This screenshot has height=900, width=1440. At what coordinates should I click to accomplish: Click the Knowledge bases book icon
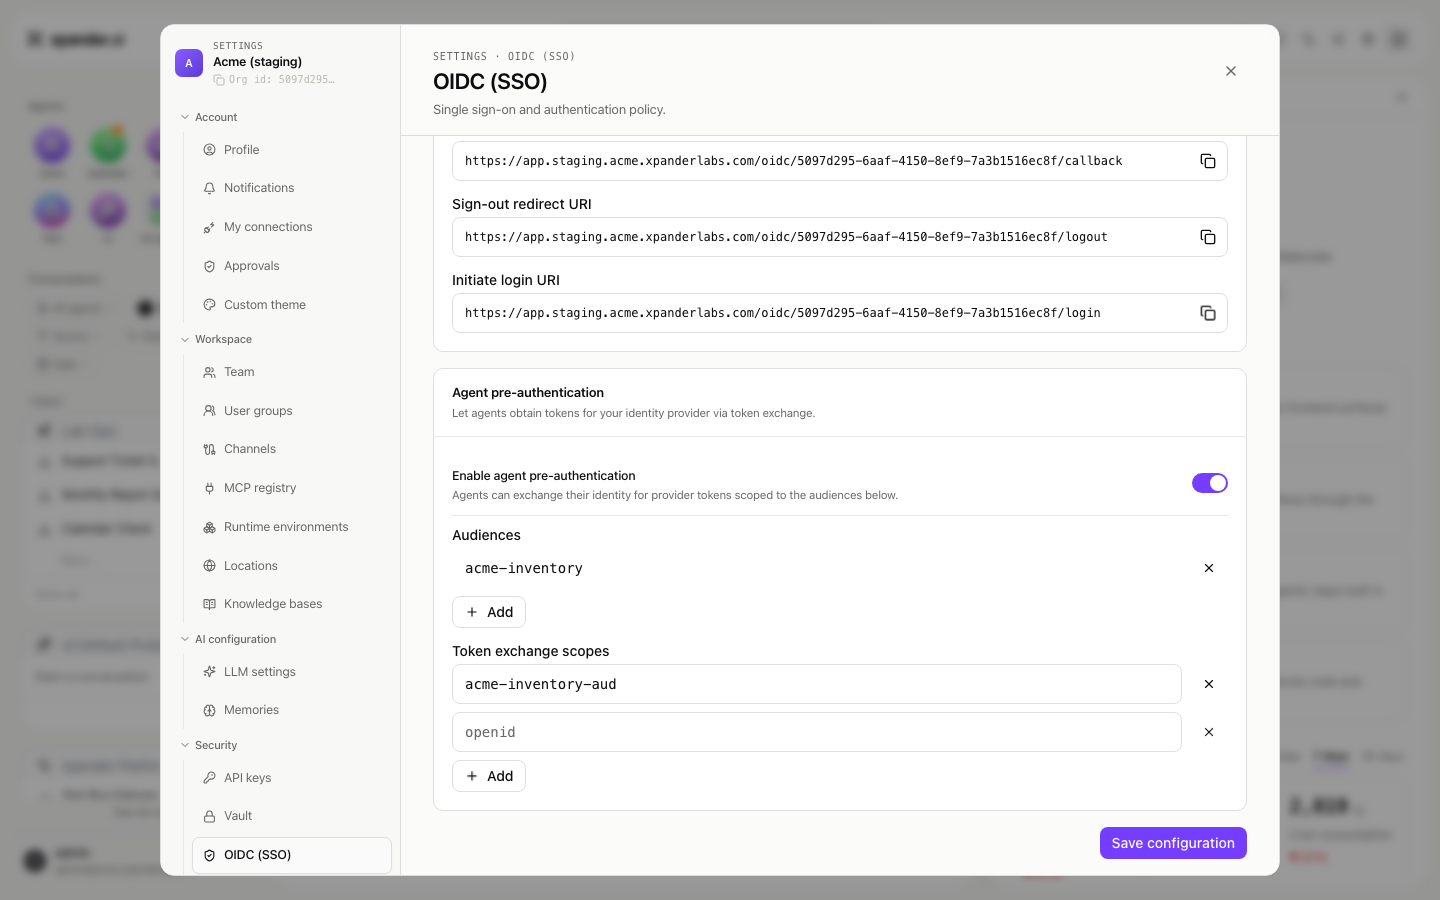coord(209,604)
